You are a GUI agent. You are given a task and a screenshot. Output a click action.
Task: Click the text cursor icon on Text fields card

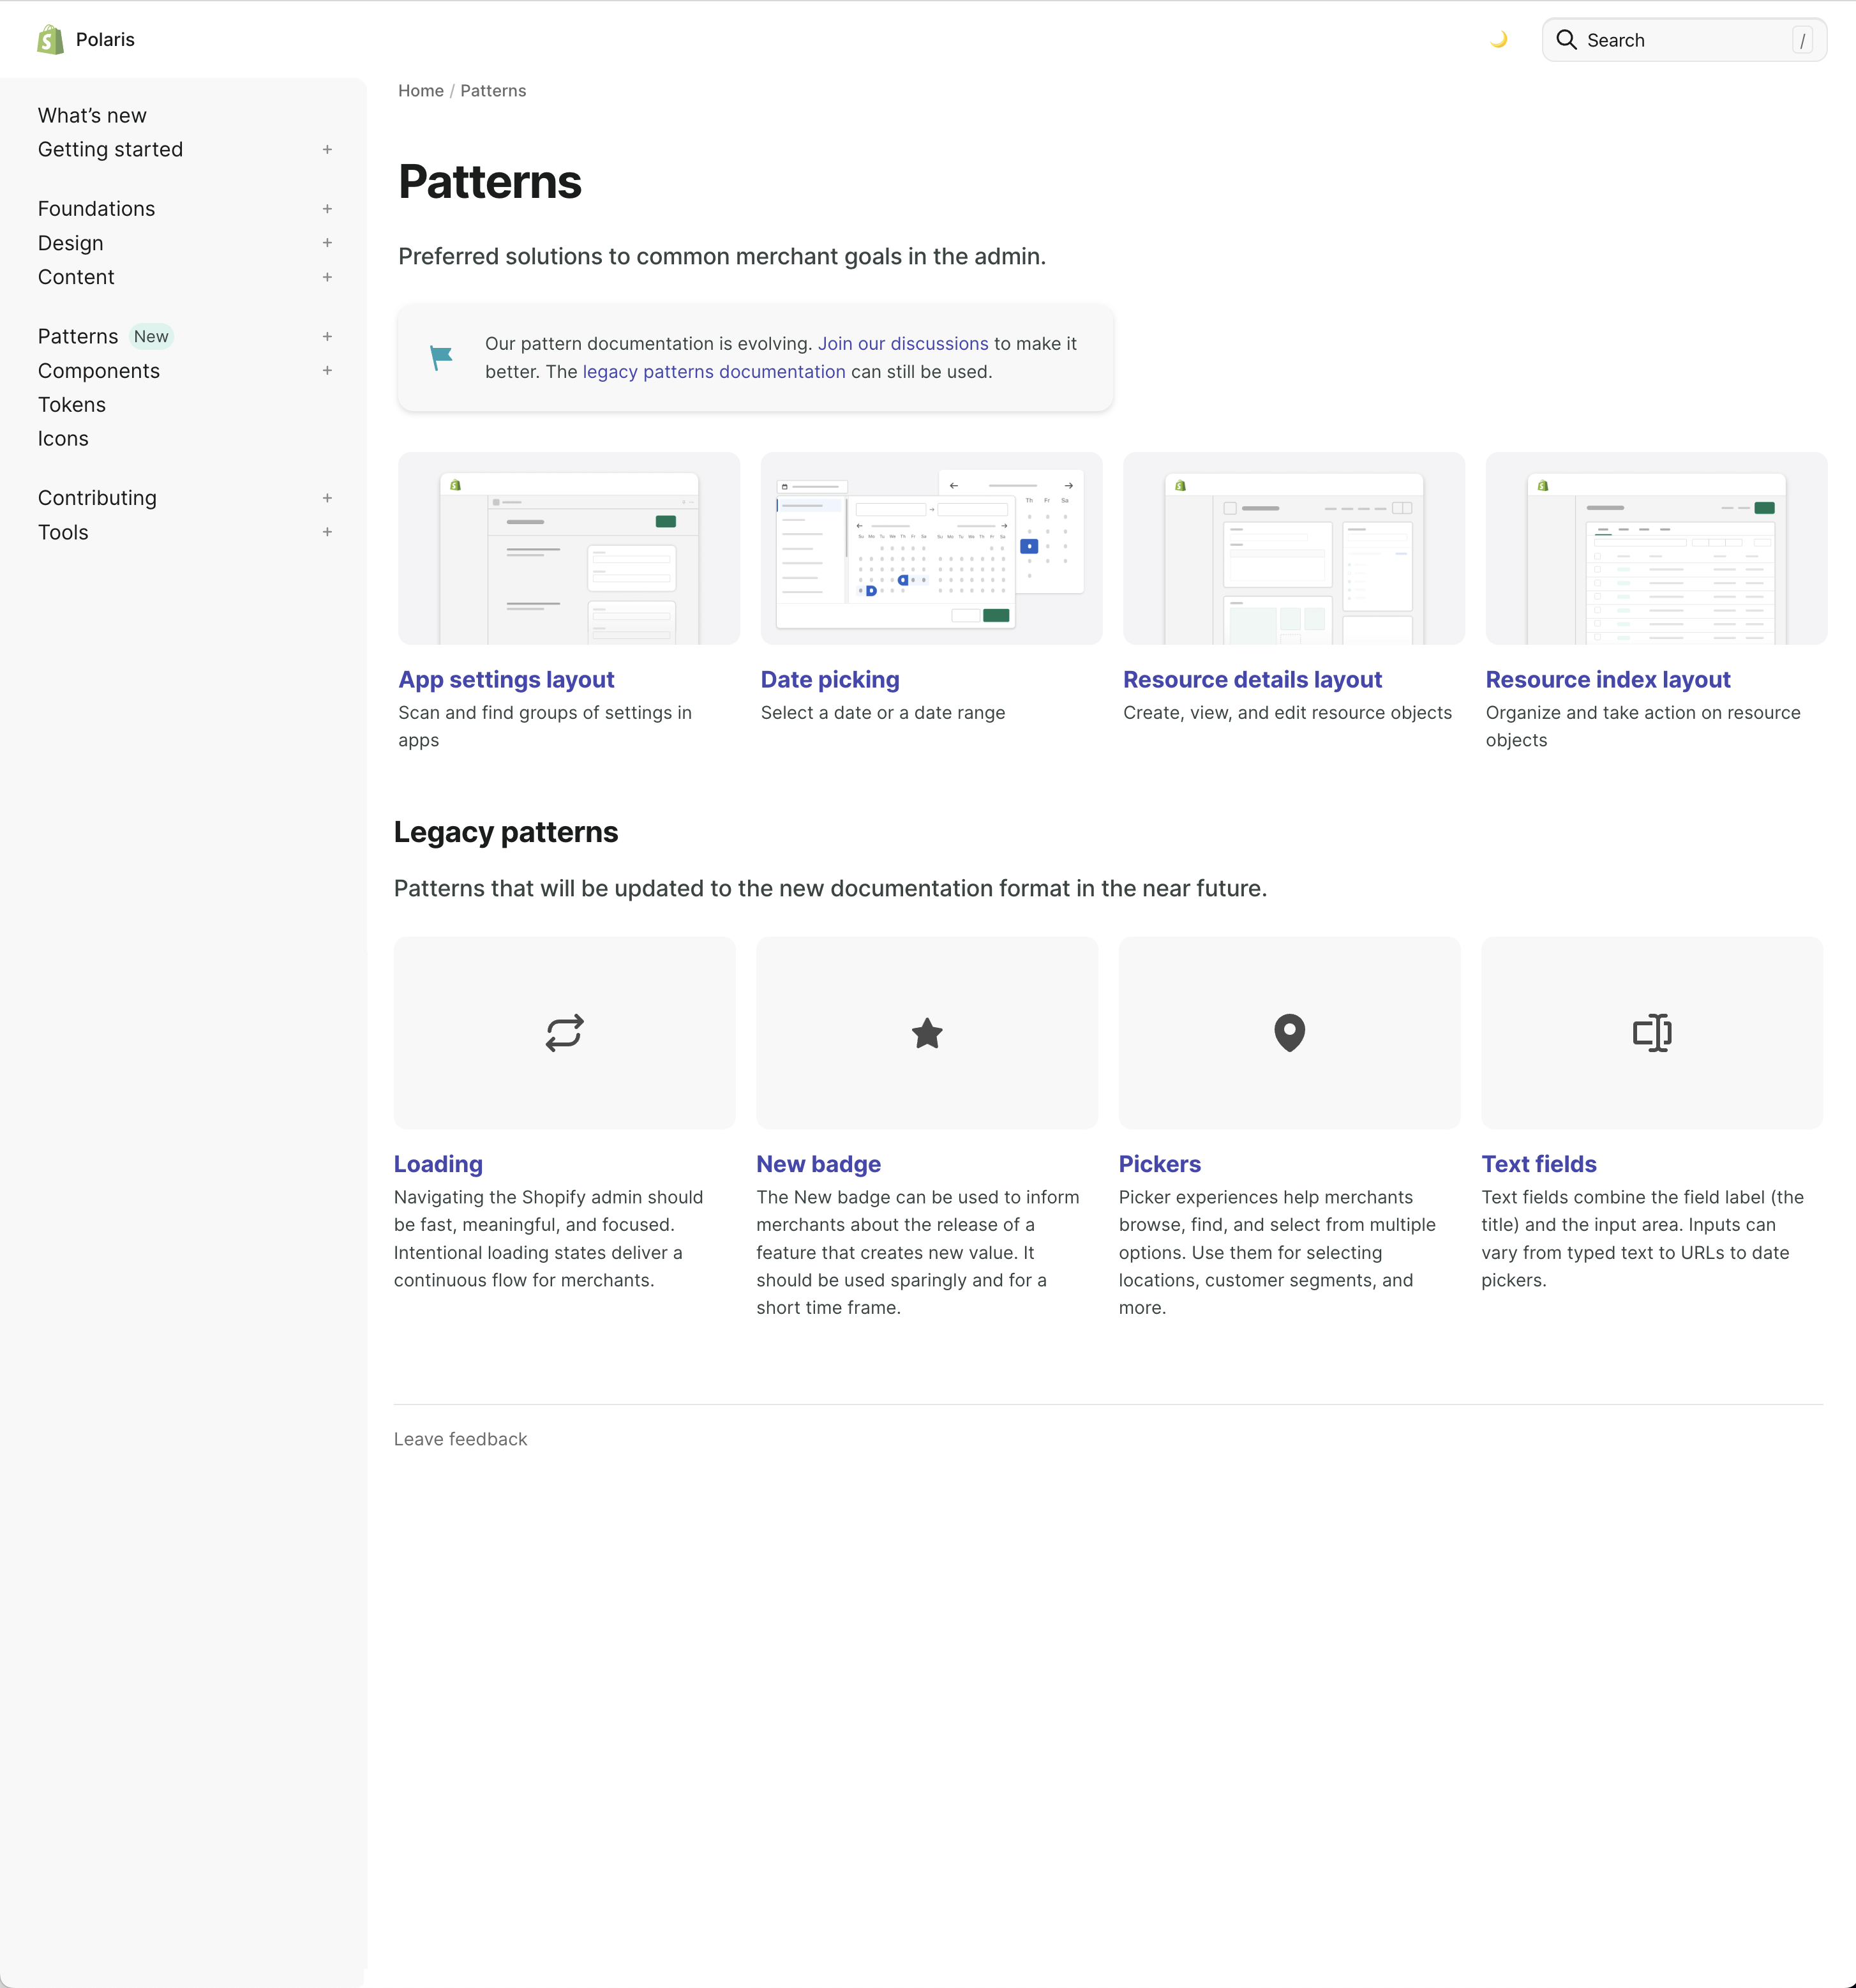tap(1651, 1033)
